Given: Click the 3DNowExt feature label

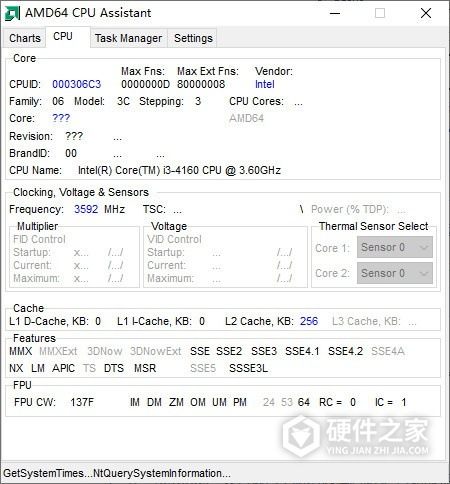Looking at the screenshot, I should (156, 351).
